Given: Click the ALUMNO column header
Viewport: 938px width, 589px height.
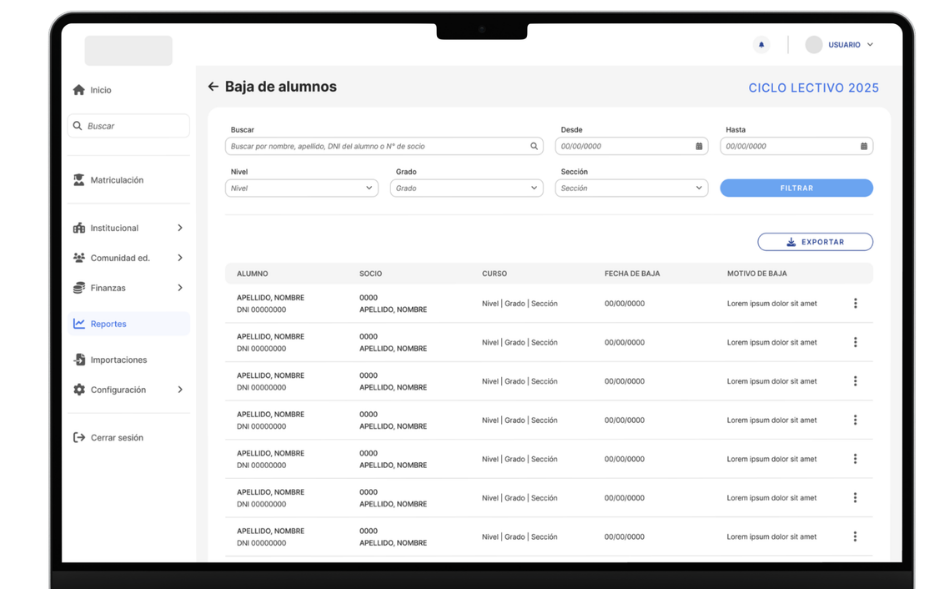Looking at the screenshot, I should 252,273.
